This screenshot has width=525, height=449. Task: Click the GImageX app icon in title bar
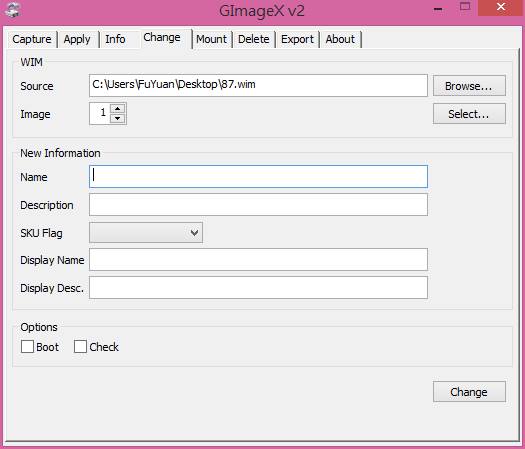tap(13, 9)
